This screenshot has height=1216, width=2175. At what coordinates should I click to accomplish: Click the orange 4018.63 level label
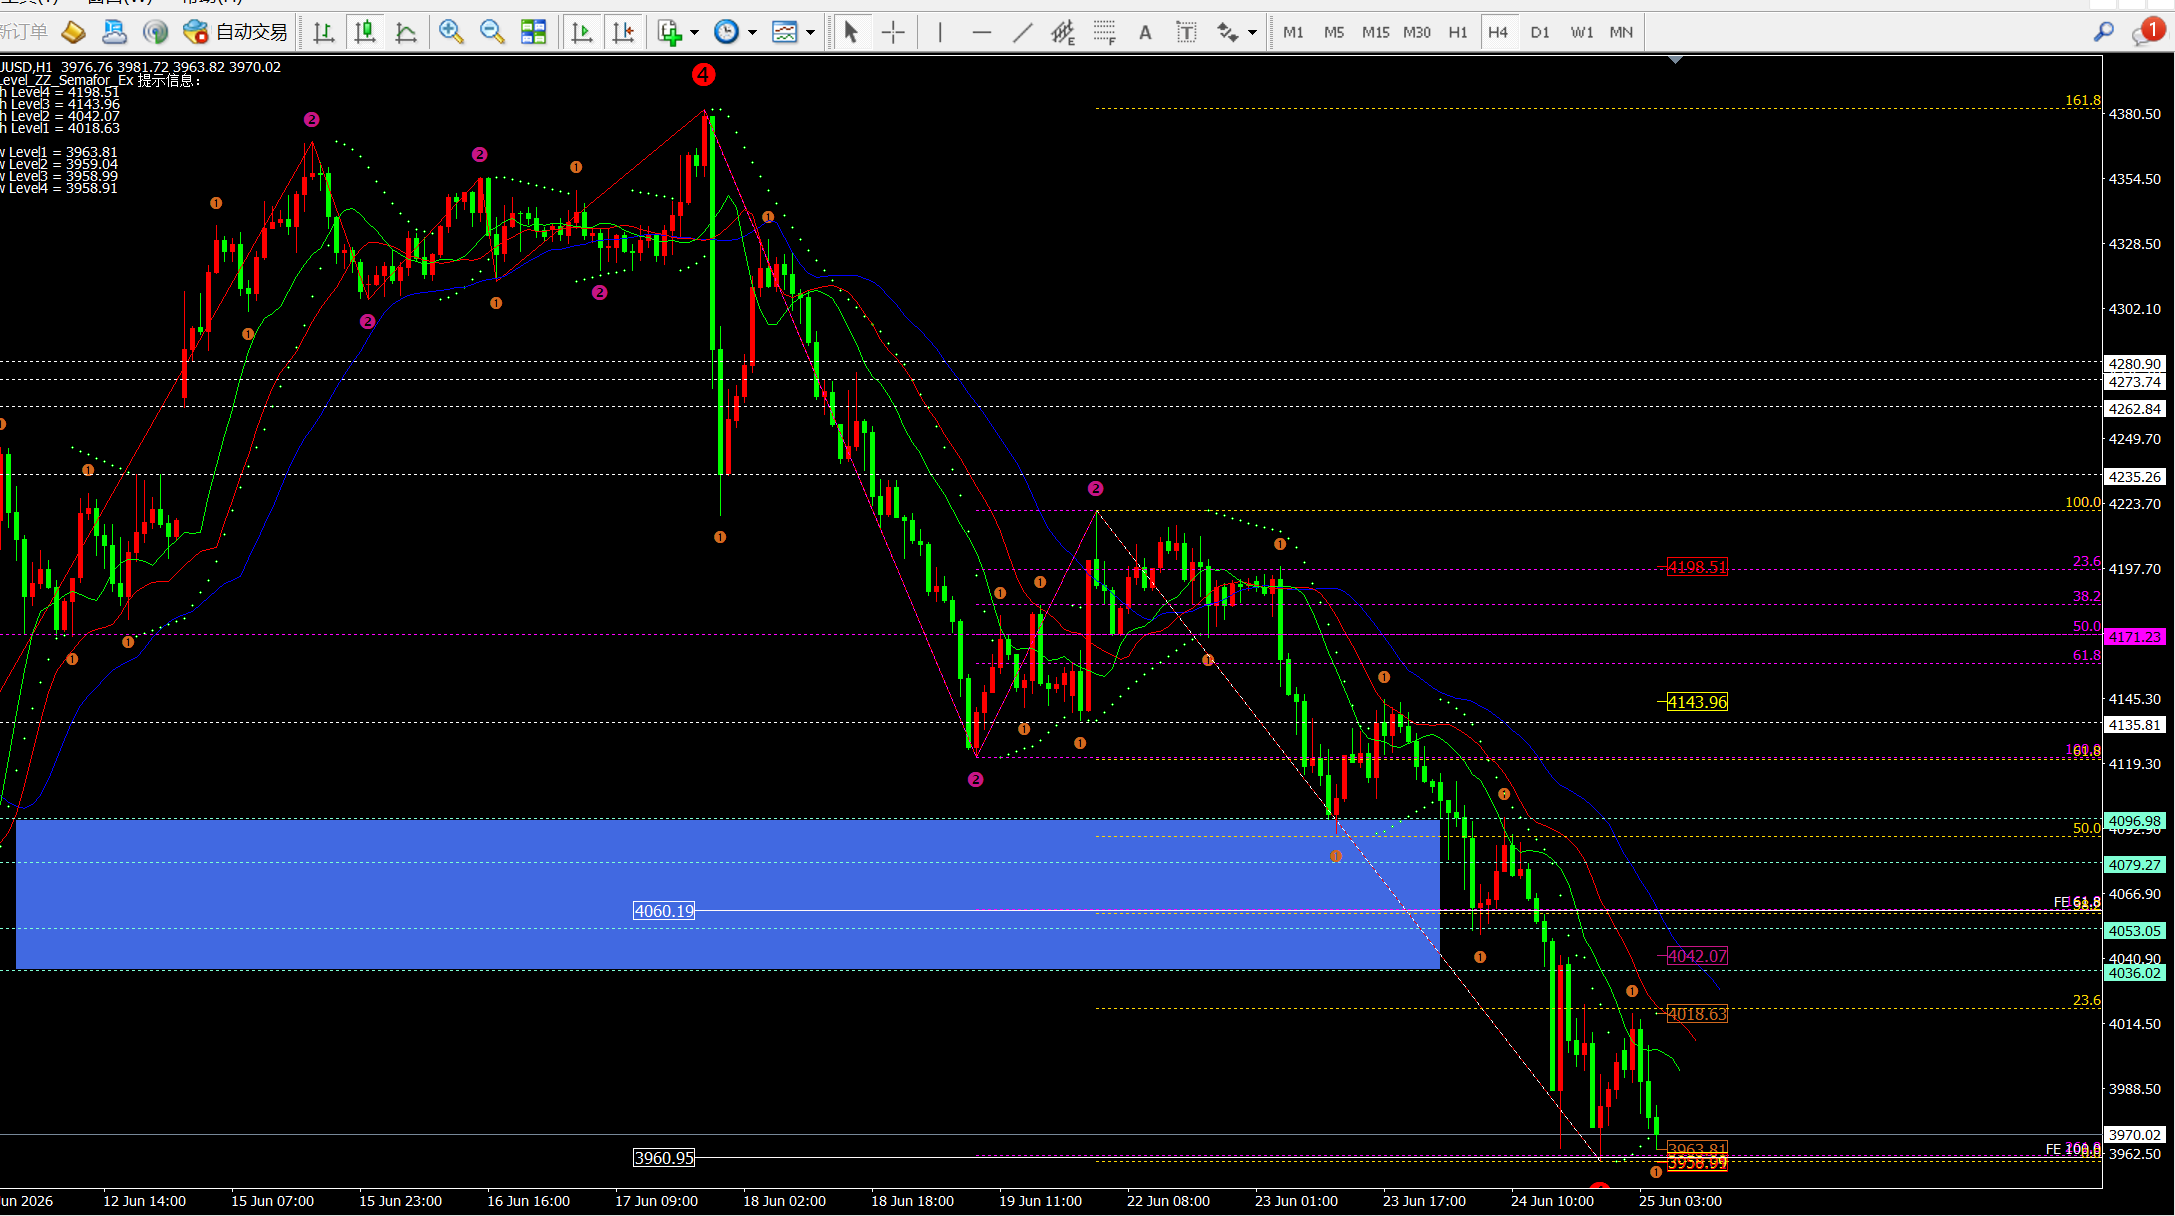point(1697,1014)
